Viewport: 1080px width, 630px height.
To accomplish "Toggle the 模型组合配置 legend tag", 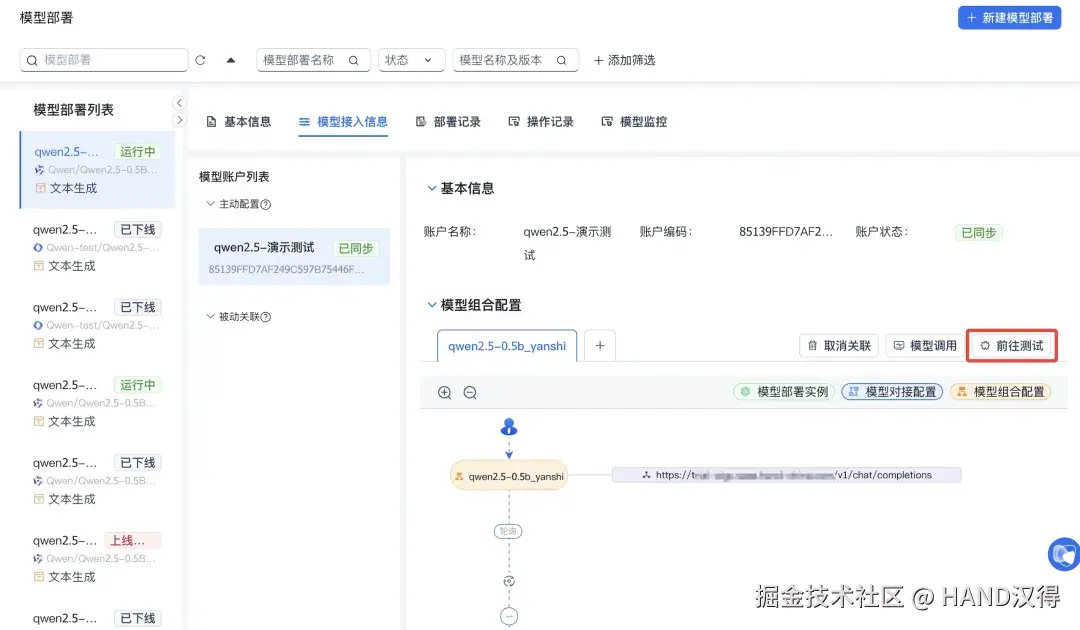I will click(x=1000, y=392).
